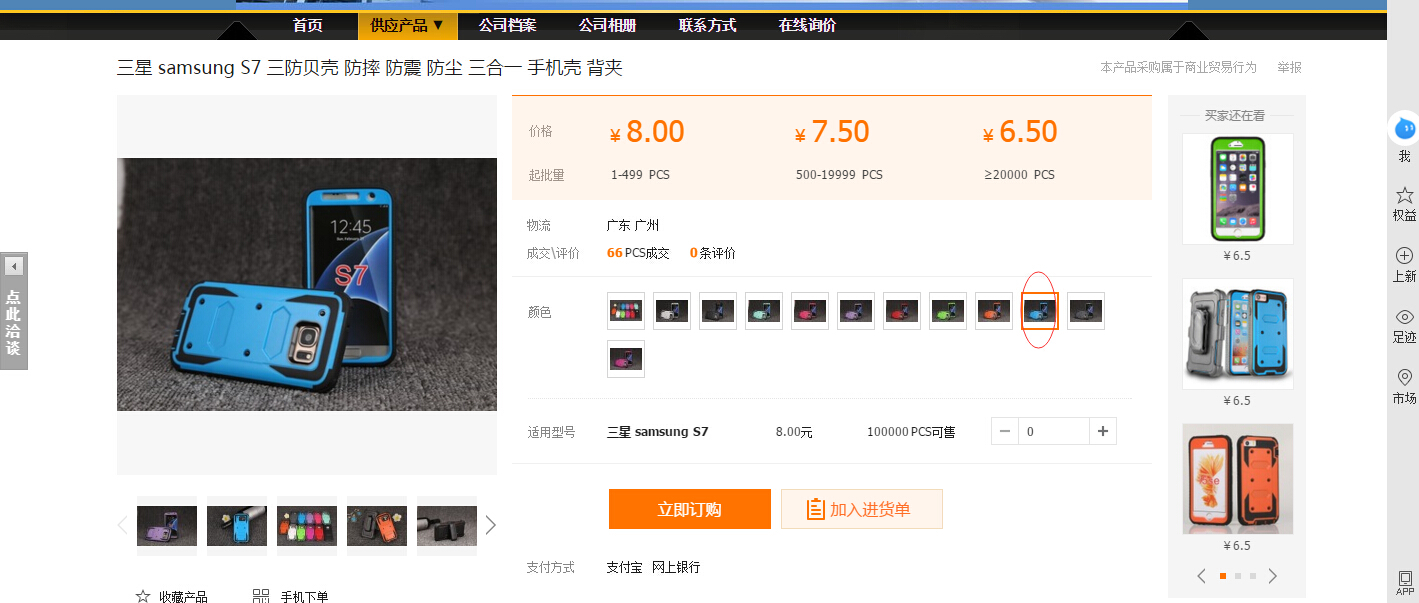The image size is (1419, 603).
Task: Open the 市场 location pin icon
Action: (x=1404, y=377)
